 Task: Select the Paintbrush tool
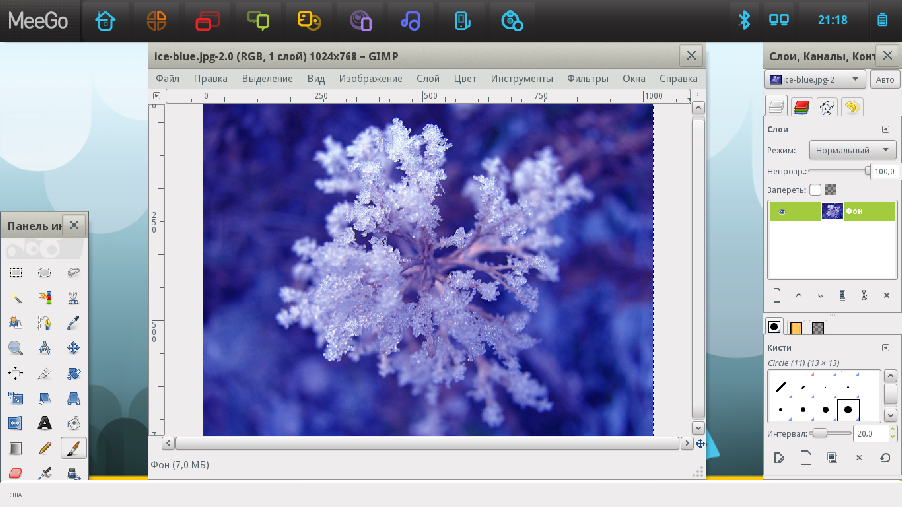(x=73, y=448)
